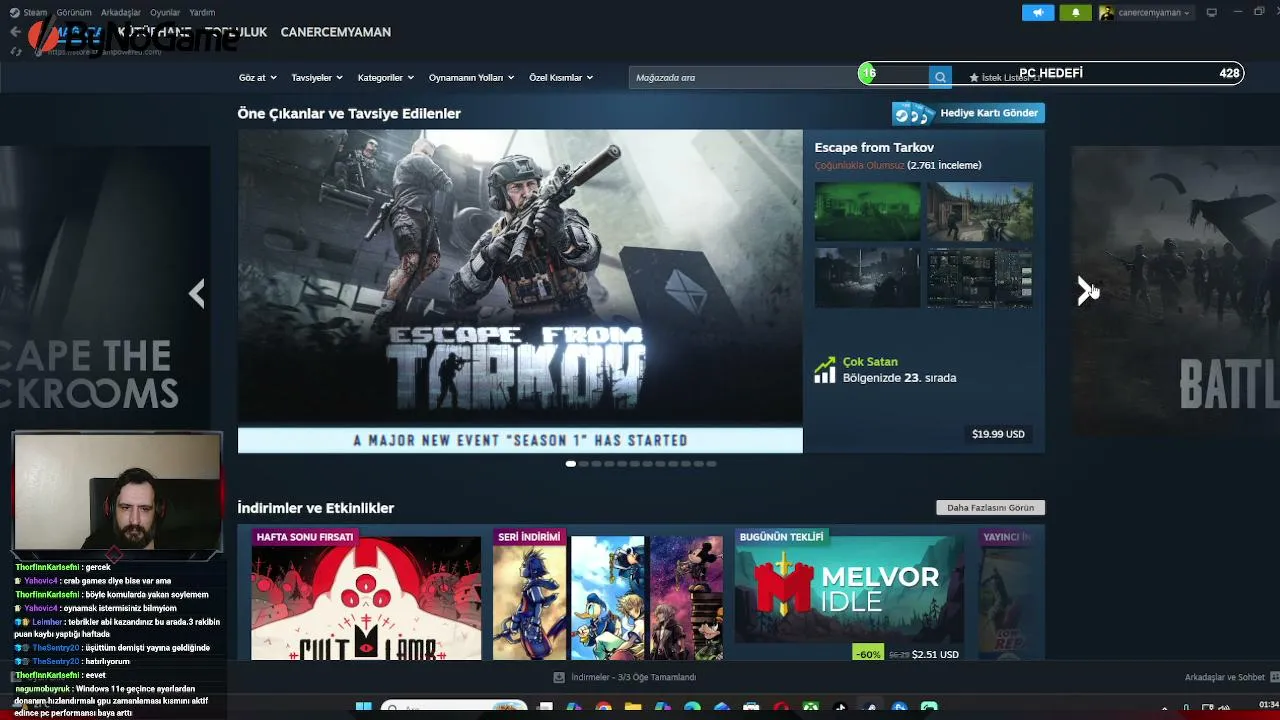Open the downloads icon in bottom bar
Screen dimensions: 1280x720
pyautogui.click(x=559, y=677)
